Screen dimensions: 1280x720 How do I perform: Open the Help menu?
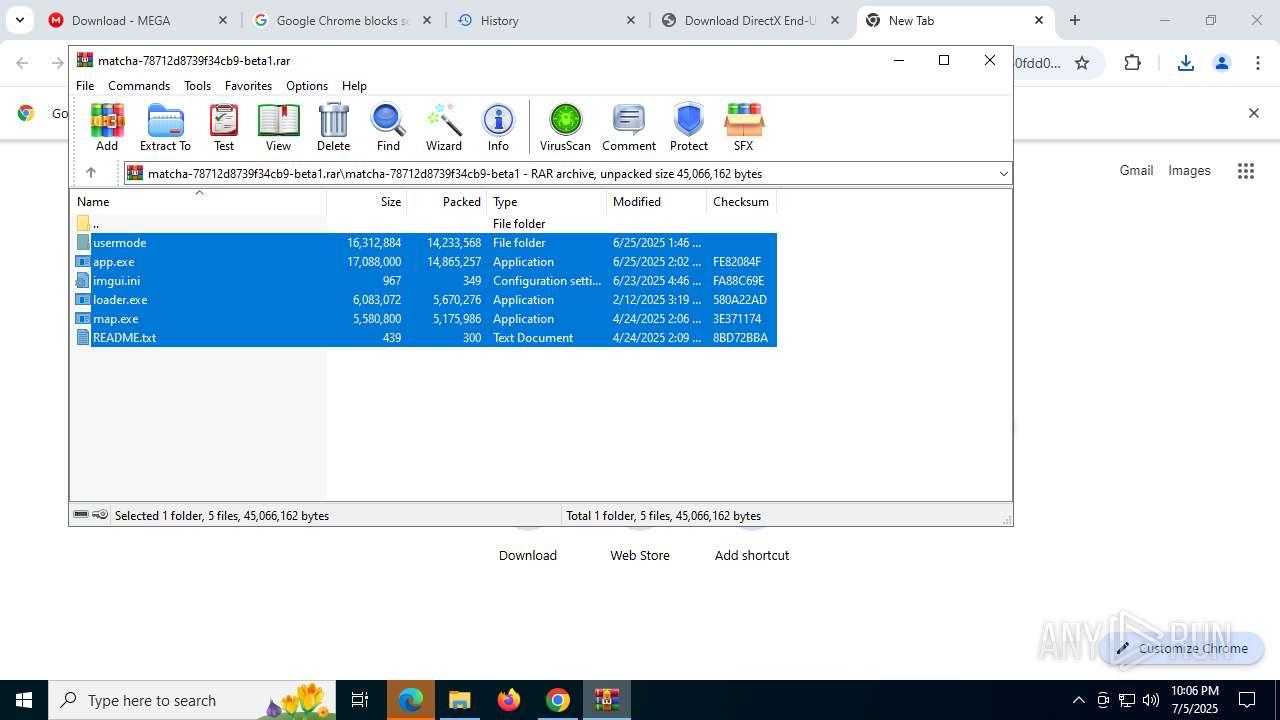point(354,86)
